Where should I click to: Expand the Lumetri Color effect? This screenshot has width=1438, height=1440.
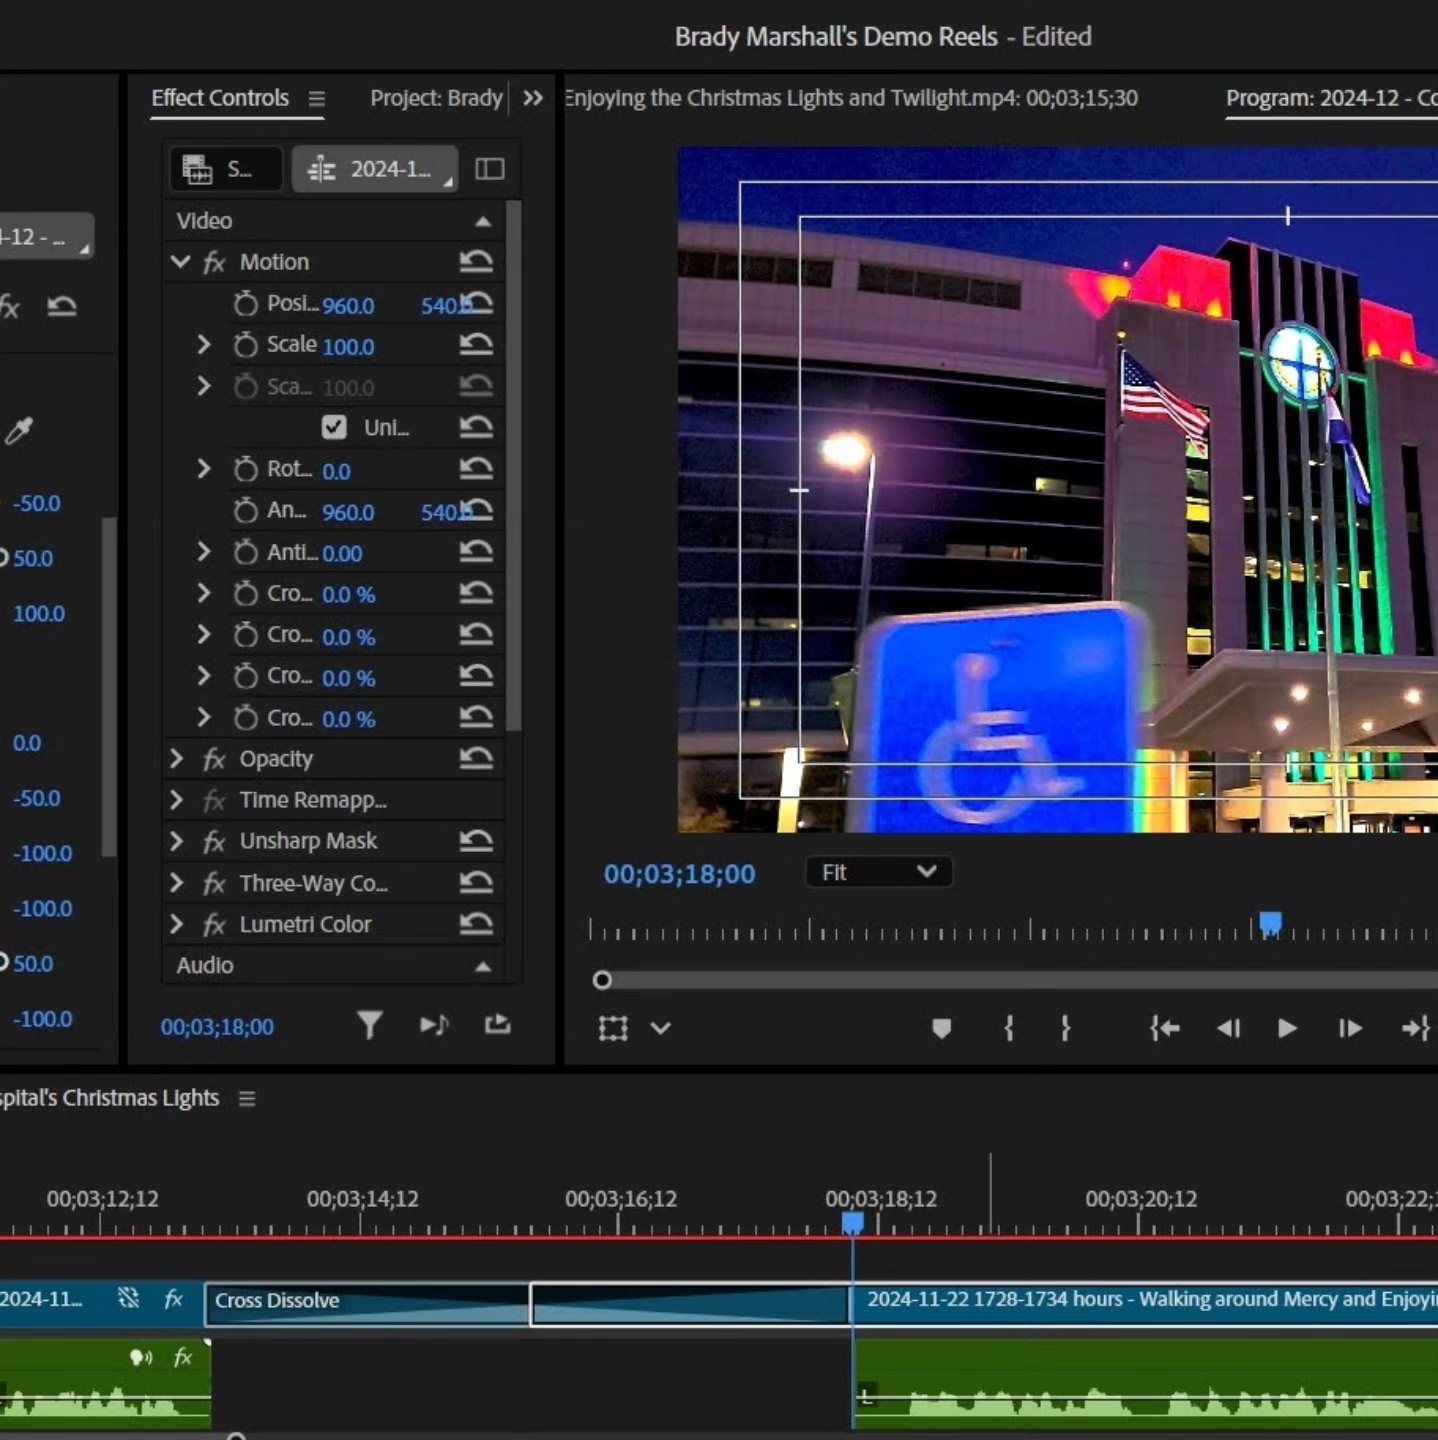(x=177, y=924)
